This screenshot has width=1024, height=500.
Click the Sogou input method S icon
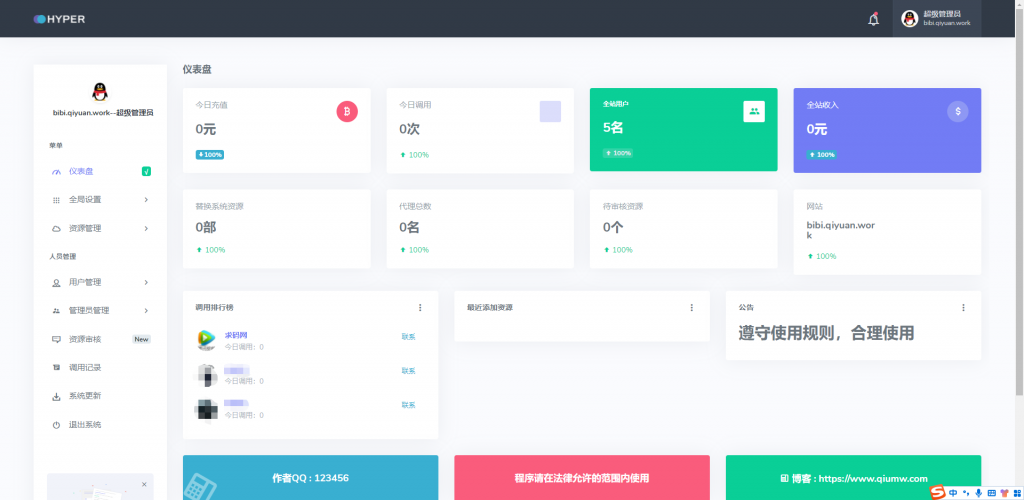(x=938, y=492)
